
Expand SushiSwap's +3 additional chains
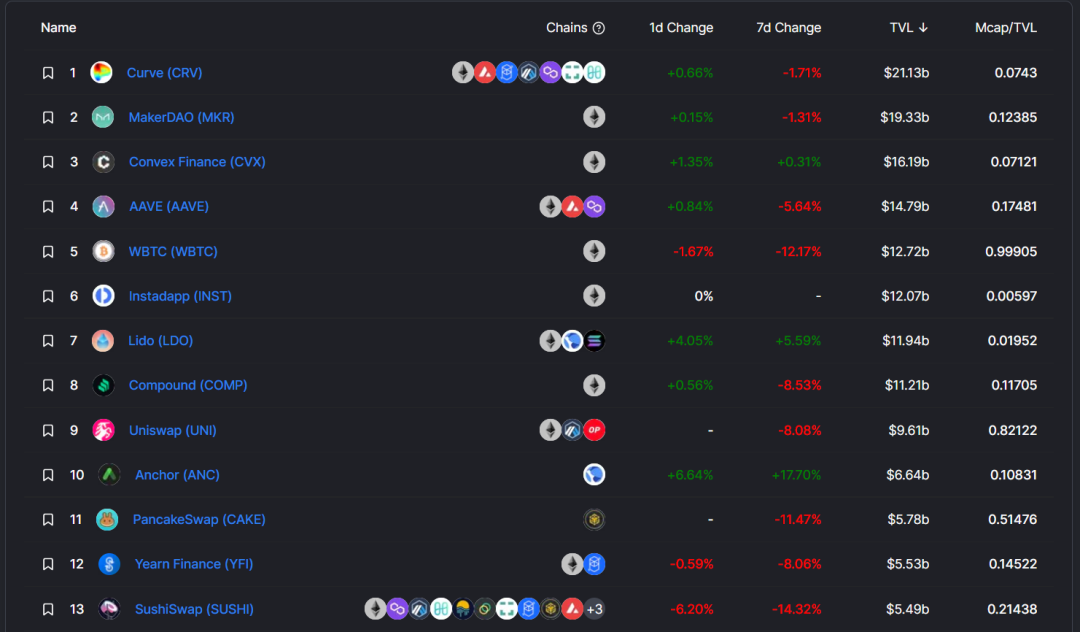coord(594,609)
